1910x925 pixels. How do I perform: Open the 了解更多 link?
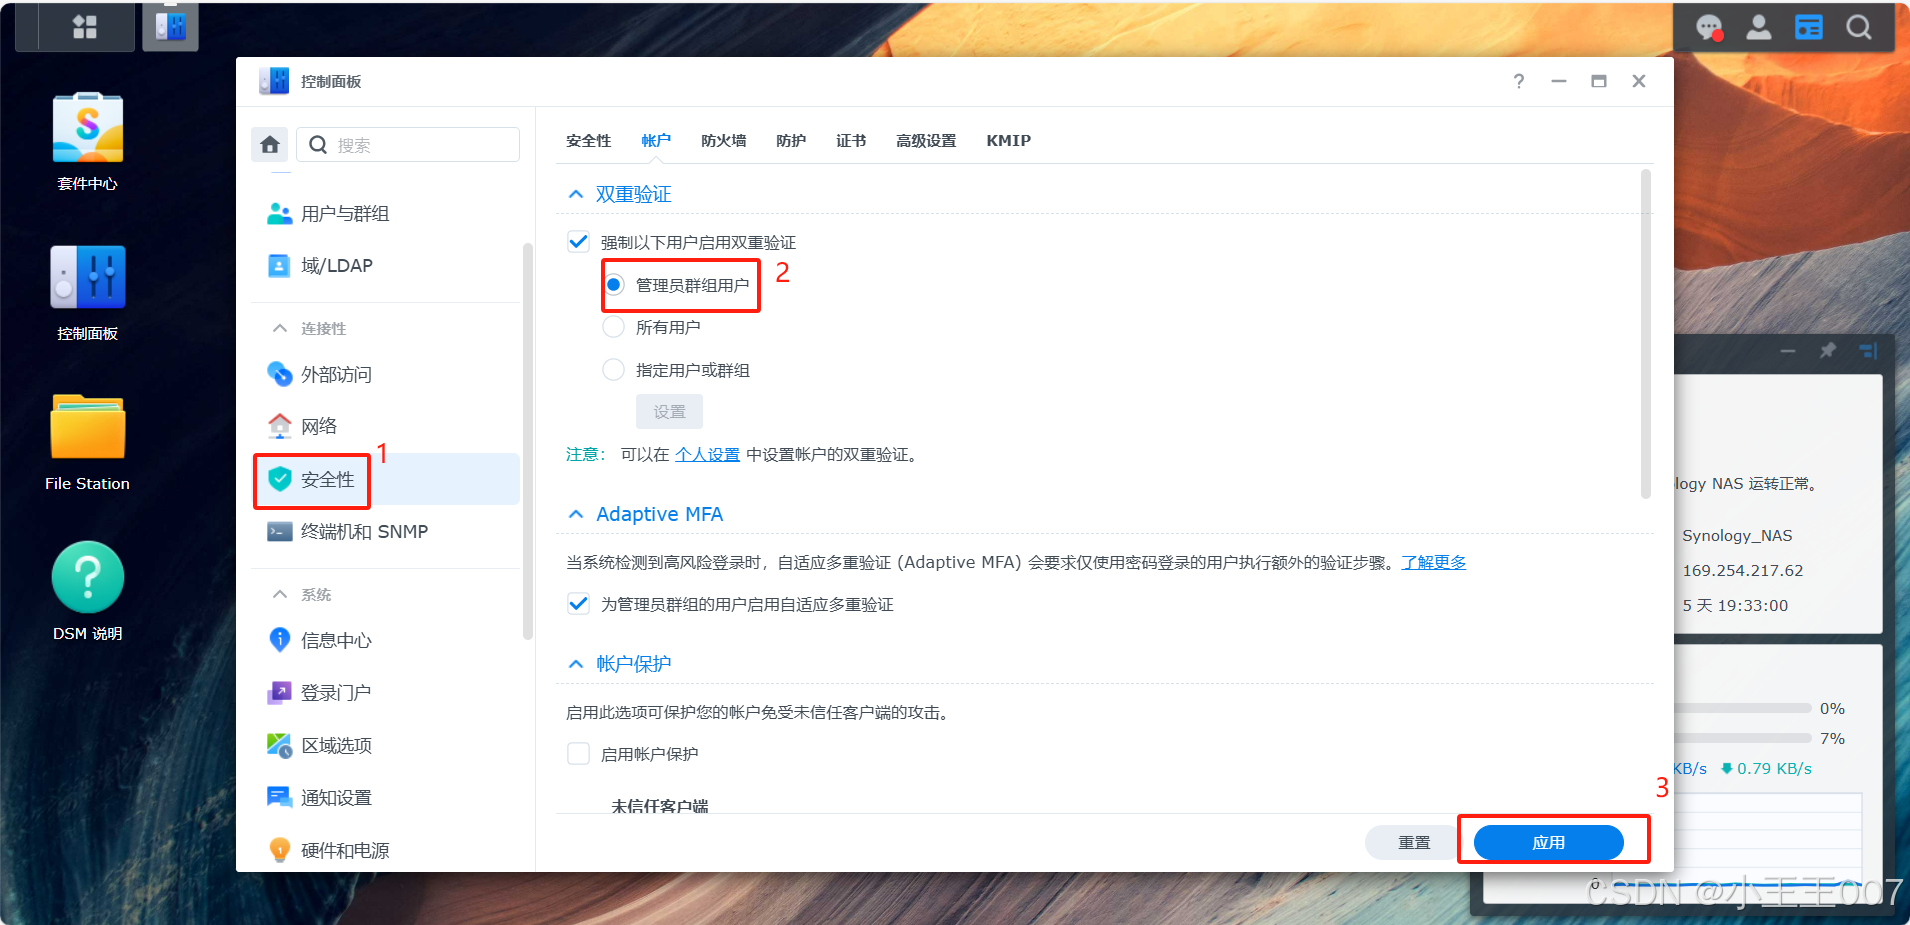1434,562
